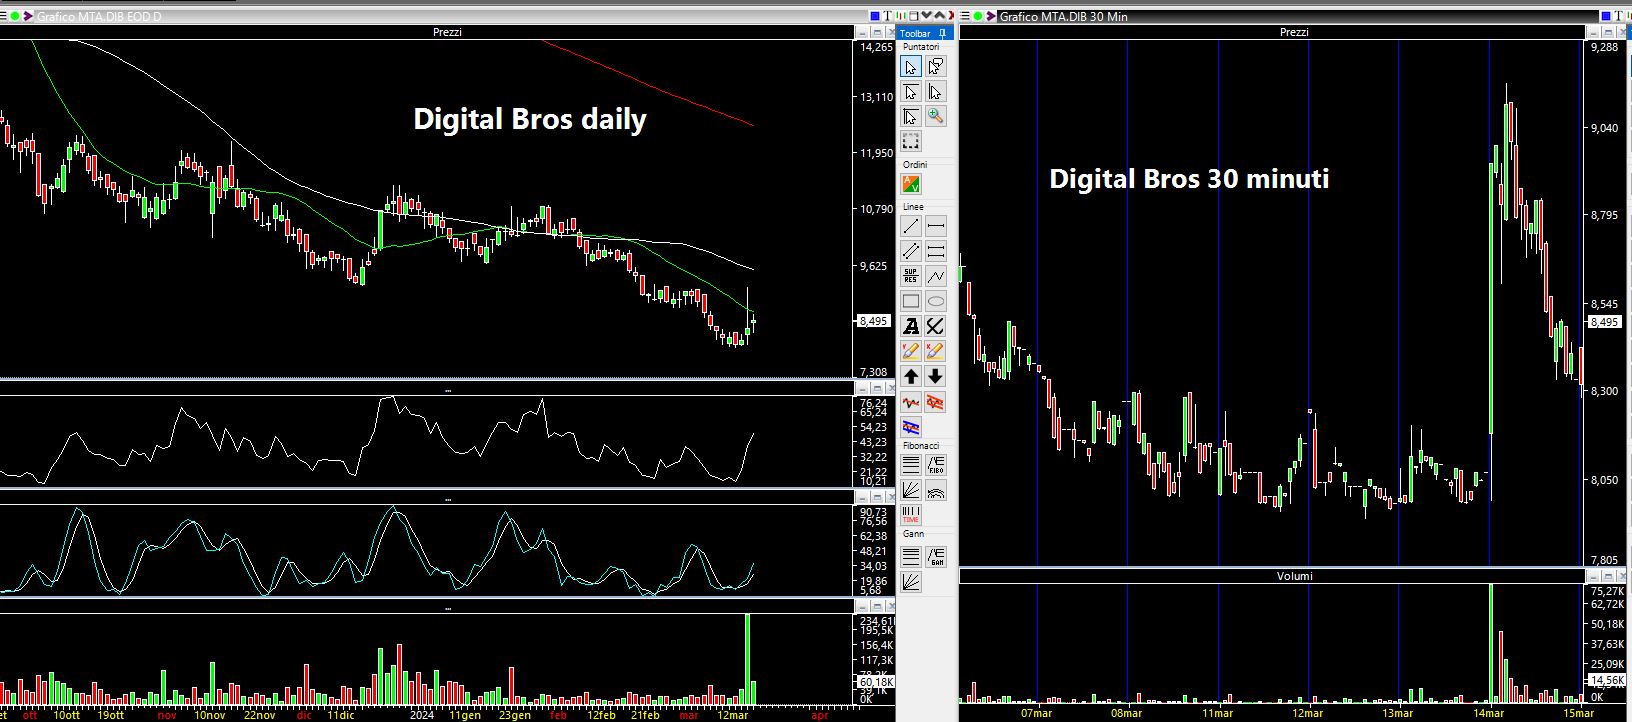This screenshot has width=1632, height=722.
Task: Select the Gann horizontal lines tool
Action: pos(911,556)
